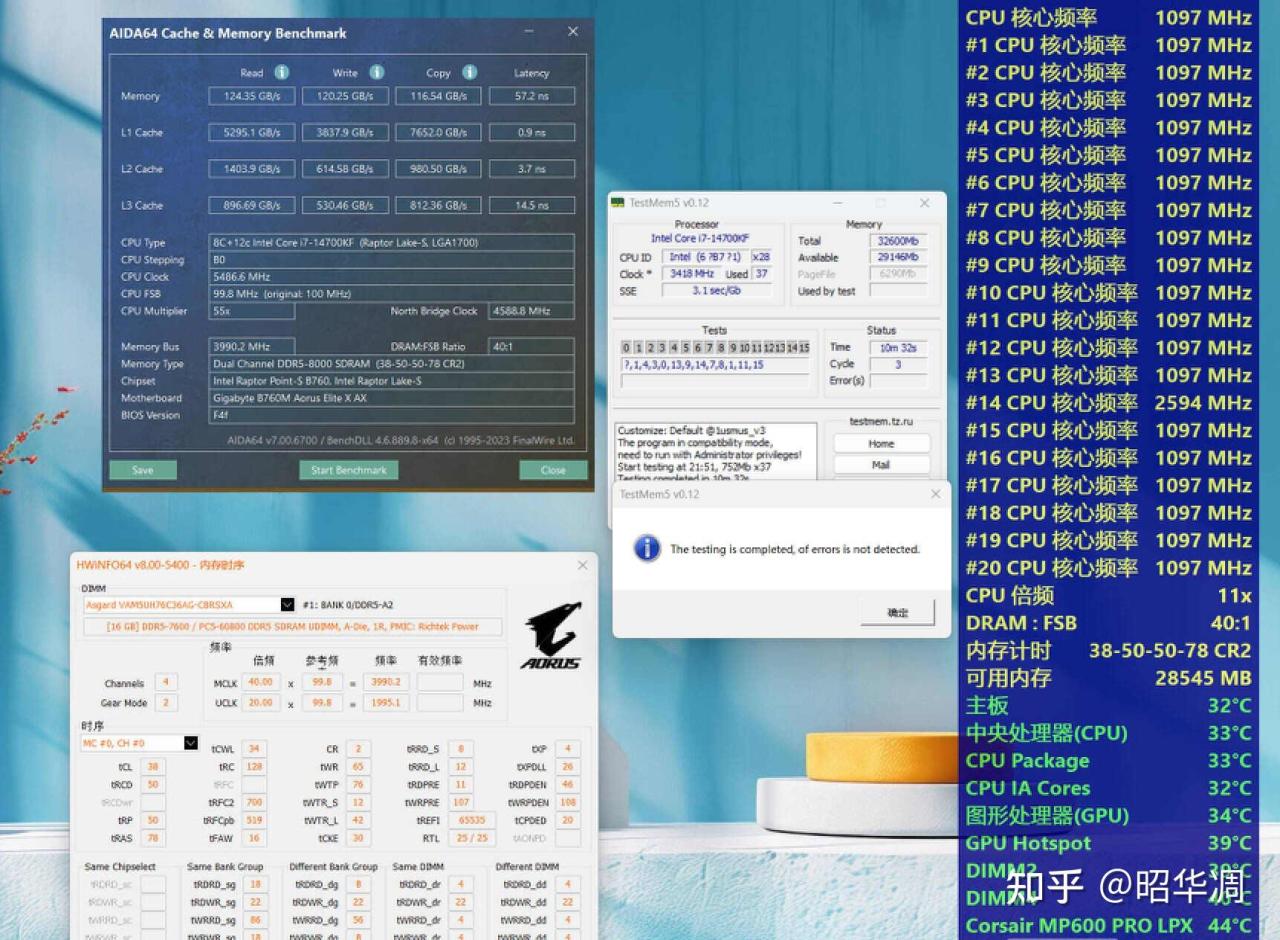Click the Cycle value 3 in TestMem5
The height and width of the screenshot is (940, 1280).
[x=898, y=364]
